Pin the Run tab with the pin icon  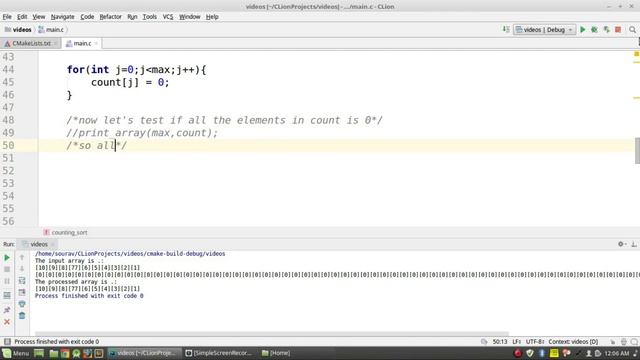tap(7, 310)
